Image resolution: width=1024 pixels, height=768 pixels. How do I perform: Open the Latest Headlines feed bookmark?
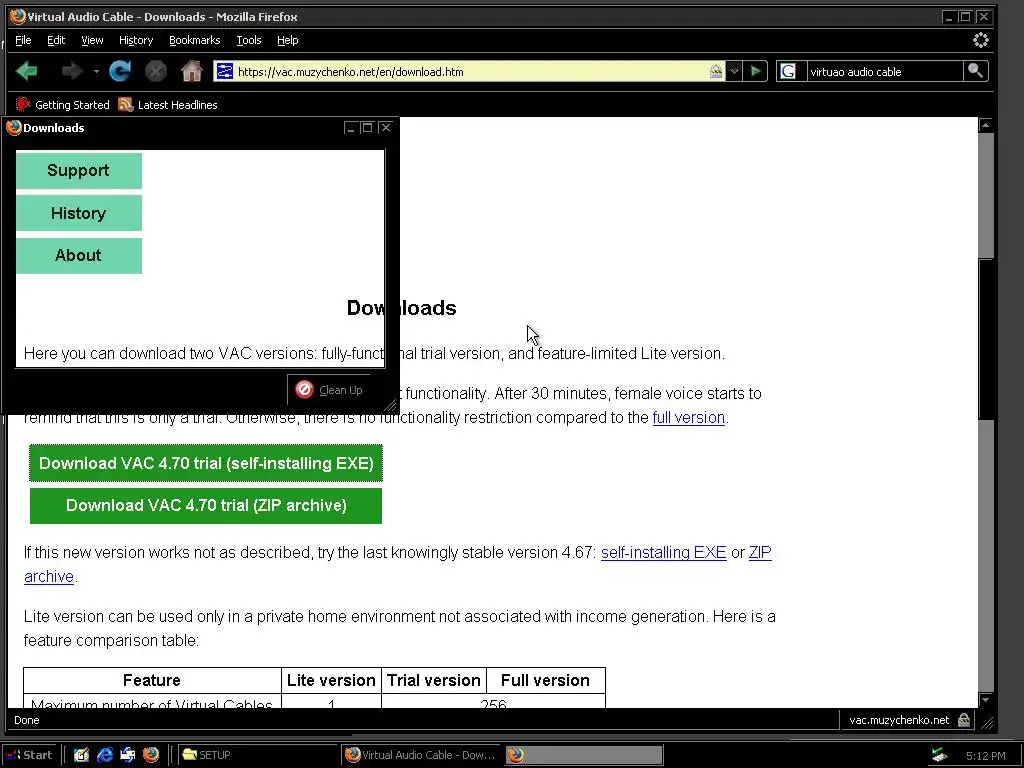click(168, 104)
